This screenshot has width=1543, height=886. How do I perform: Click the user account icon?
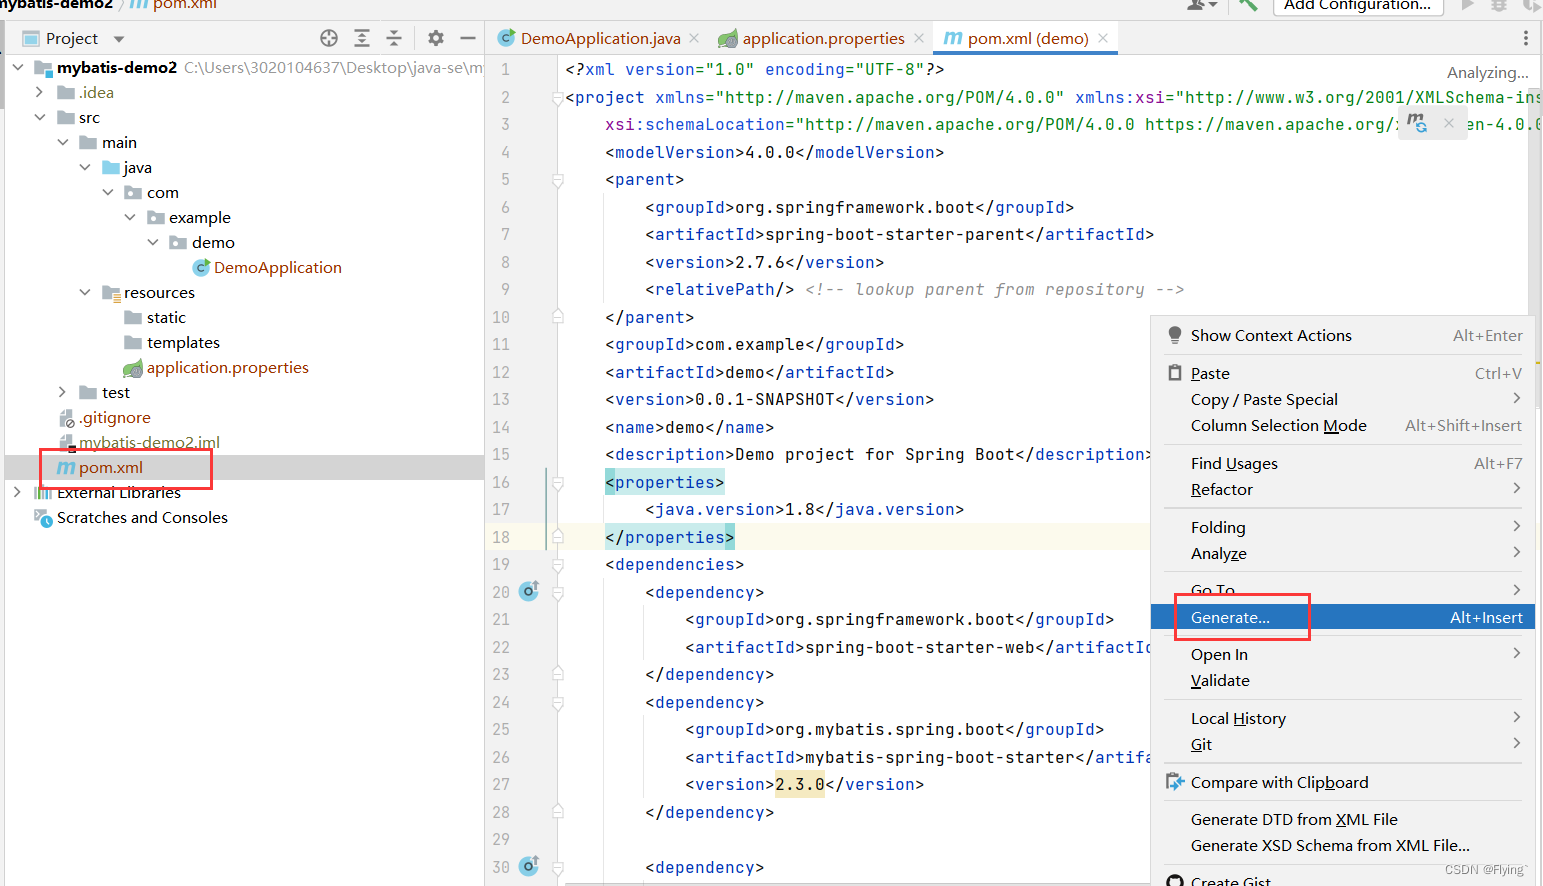(x=1197, y=5)
